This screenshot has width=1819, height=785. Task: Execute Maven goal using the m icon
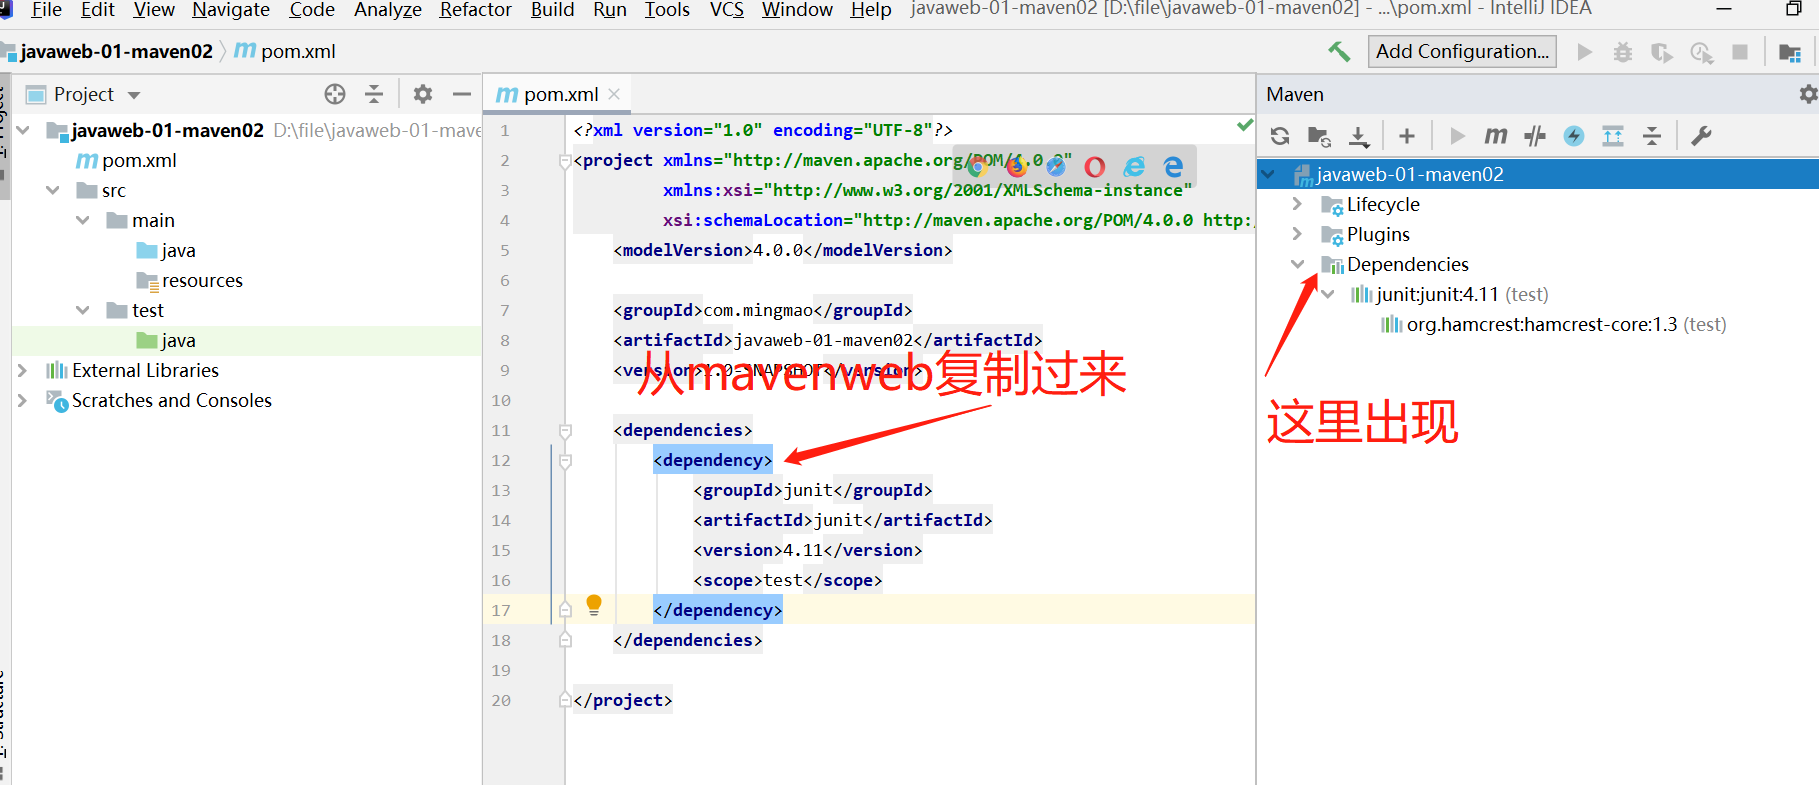click(x=1495, y=136)
